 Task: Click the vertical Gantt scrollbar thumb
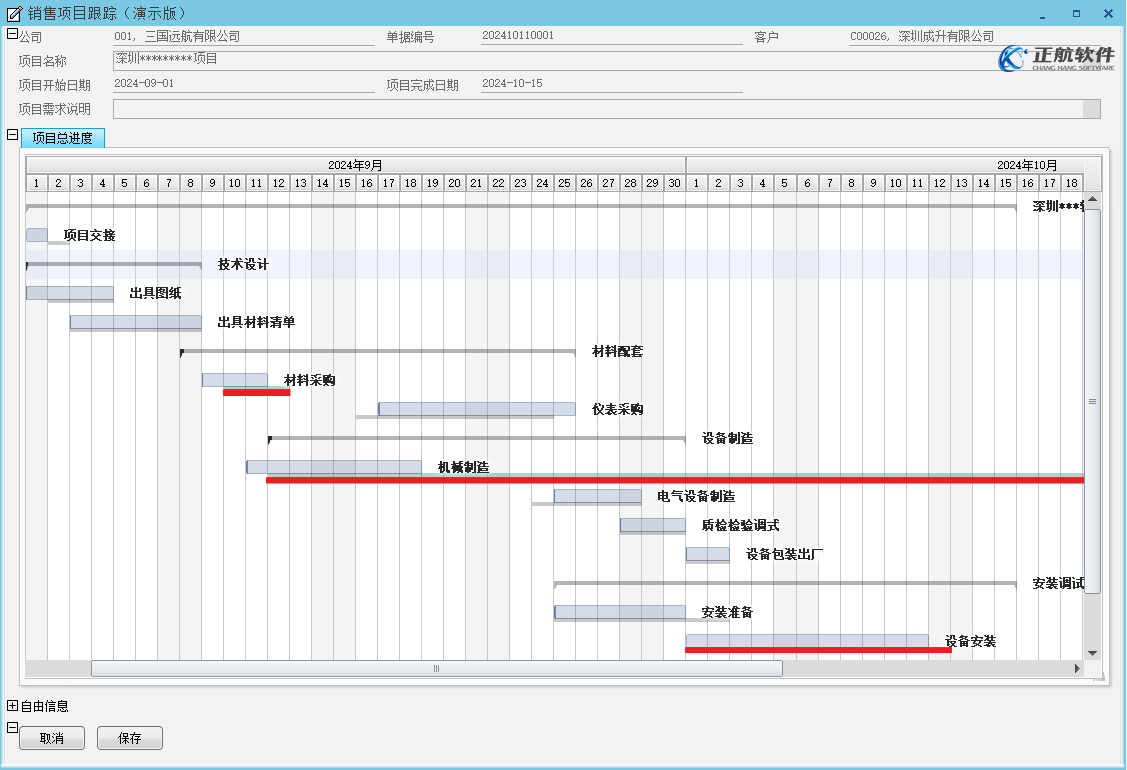[x=1092, y=401]
